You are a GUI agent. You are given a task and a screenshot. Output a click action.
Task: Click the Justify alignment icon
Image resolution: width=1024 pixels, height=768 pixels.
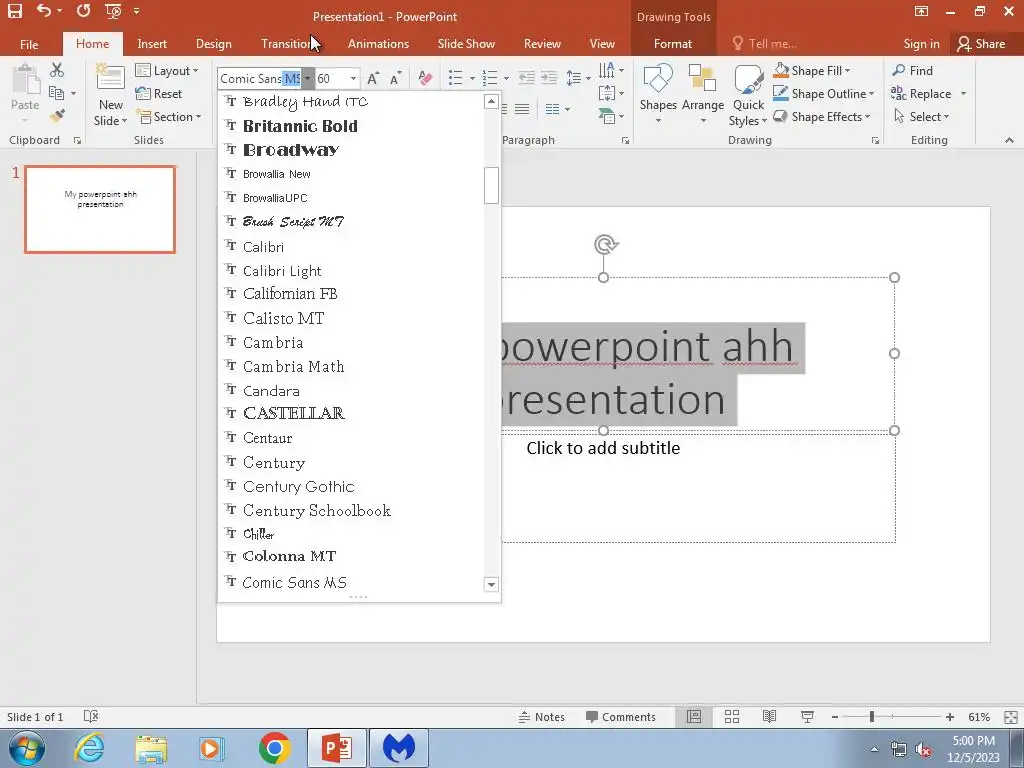[522, 109]
